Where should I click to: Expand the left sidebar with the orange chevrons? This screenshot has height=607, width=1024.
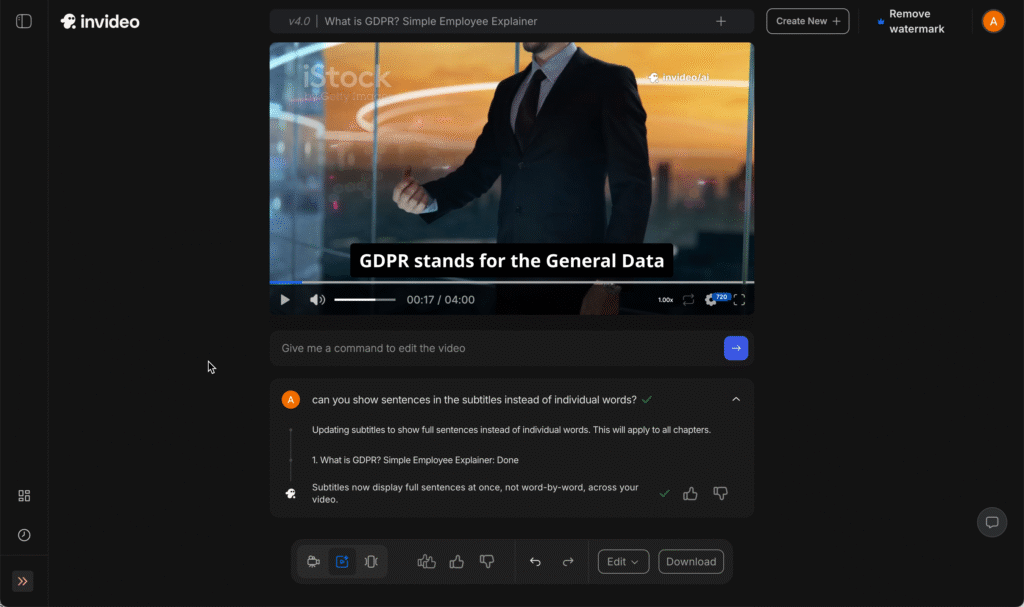pos(22,581)
